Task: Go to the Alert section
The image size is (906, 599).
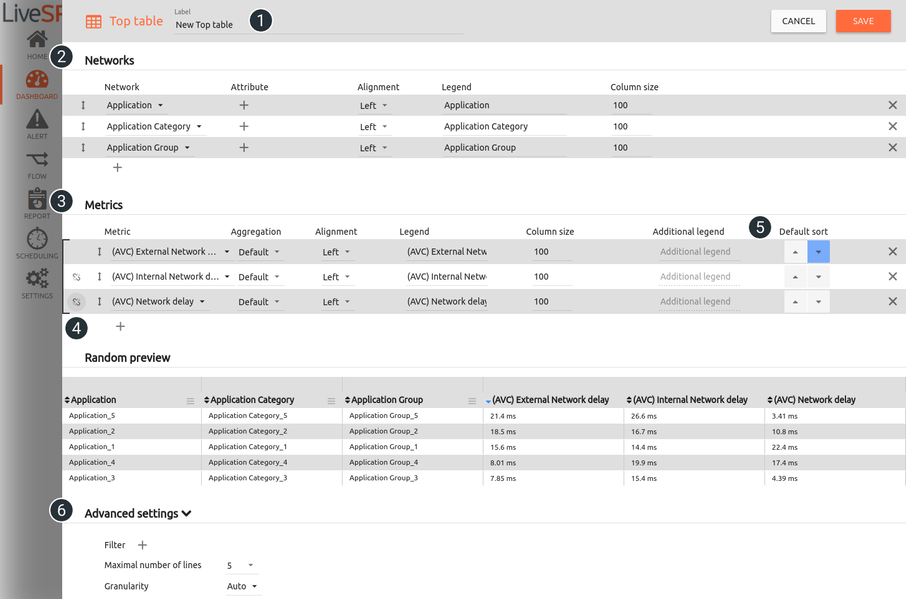Action: [x=37, y=125]
